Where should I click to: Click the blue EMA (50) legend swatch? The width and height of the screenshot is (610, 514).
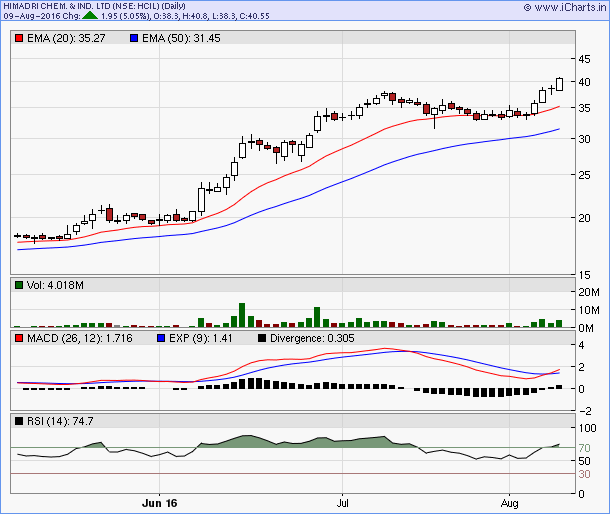coord(134,38)
